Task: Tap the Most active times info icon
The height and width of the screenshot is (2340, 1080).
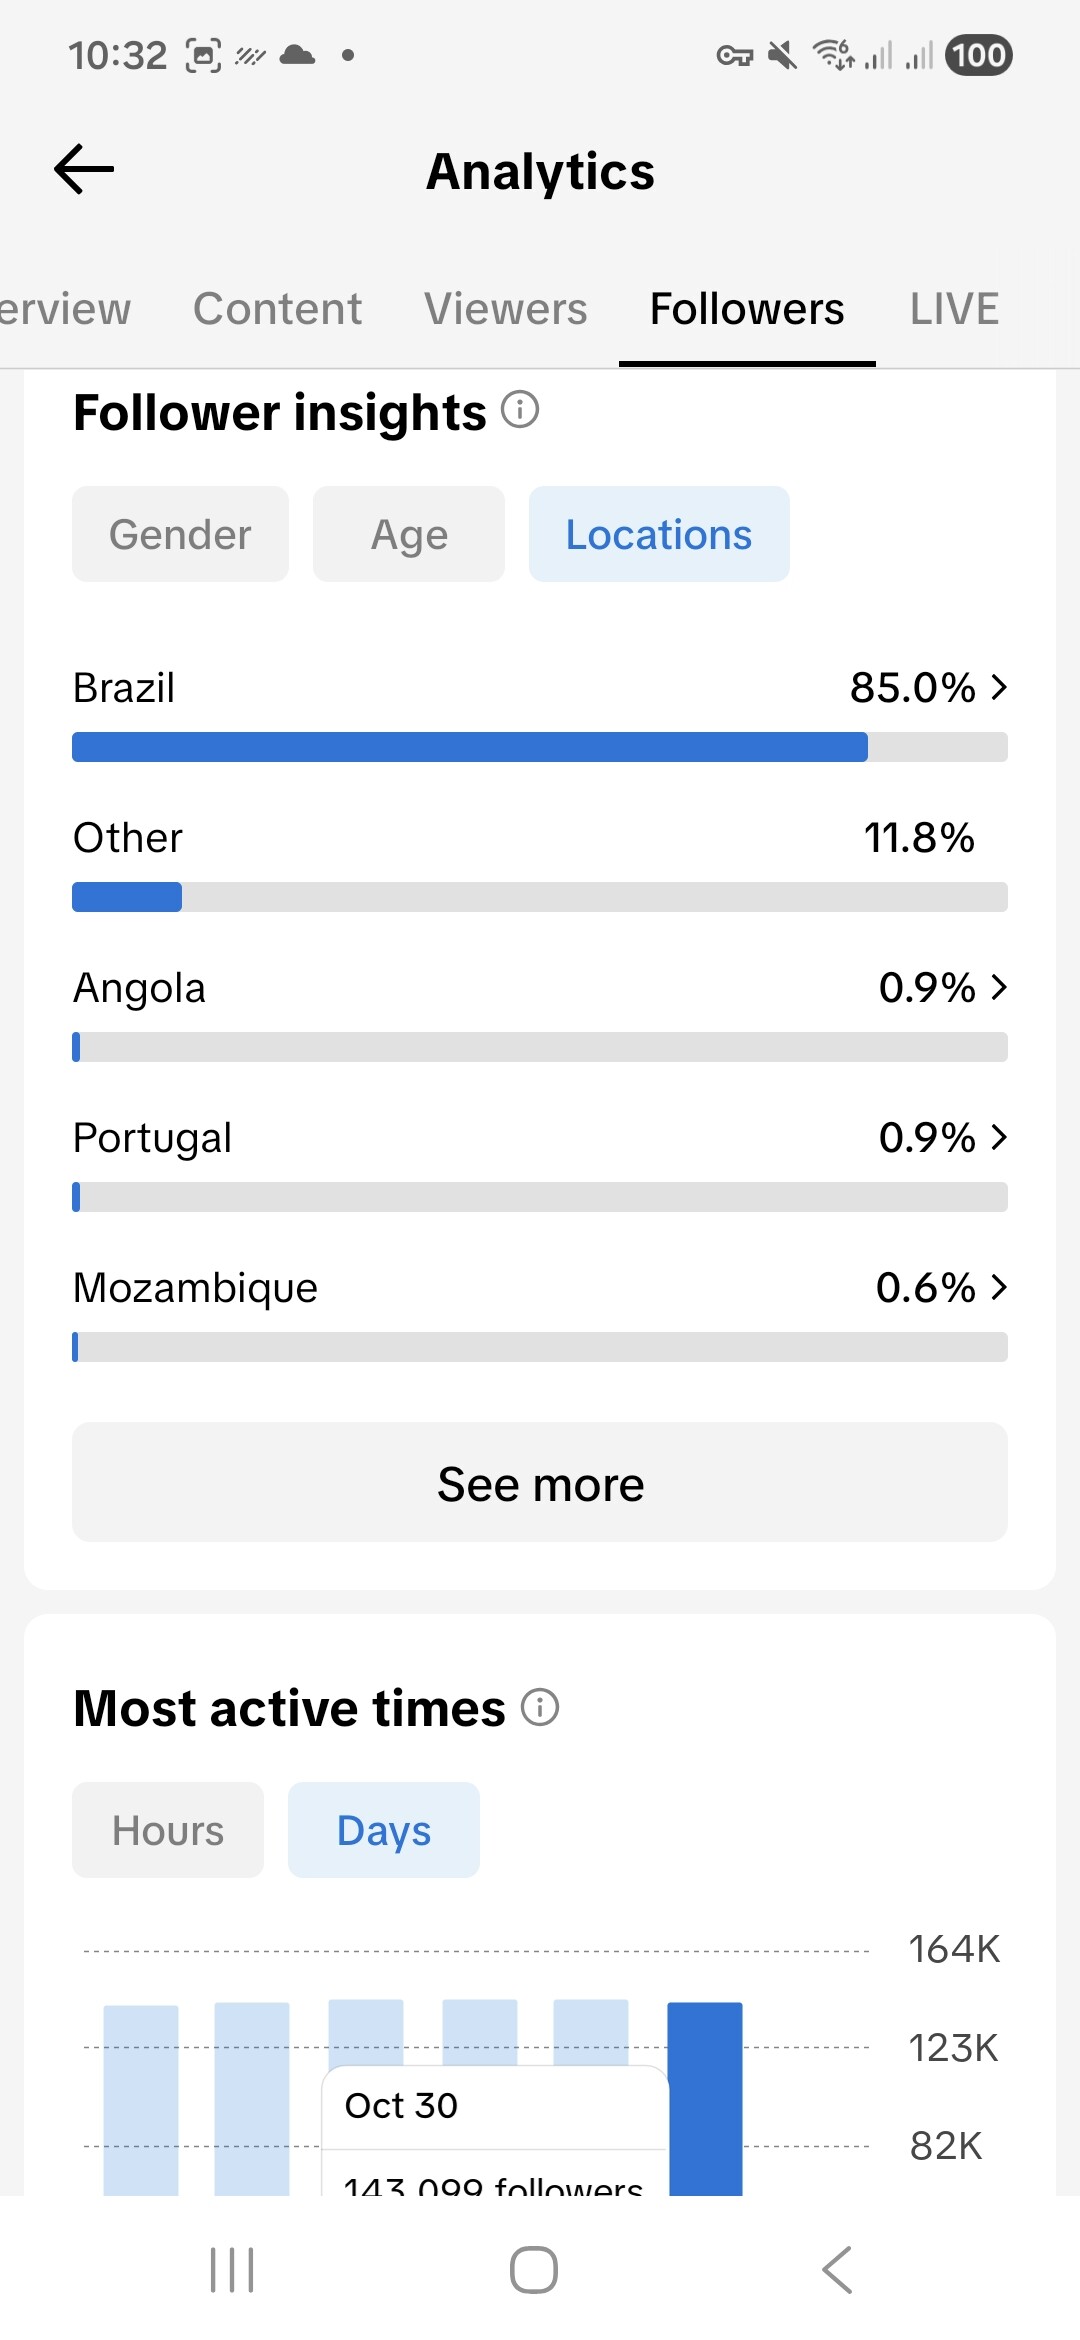Action: tap(540, 1707)
